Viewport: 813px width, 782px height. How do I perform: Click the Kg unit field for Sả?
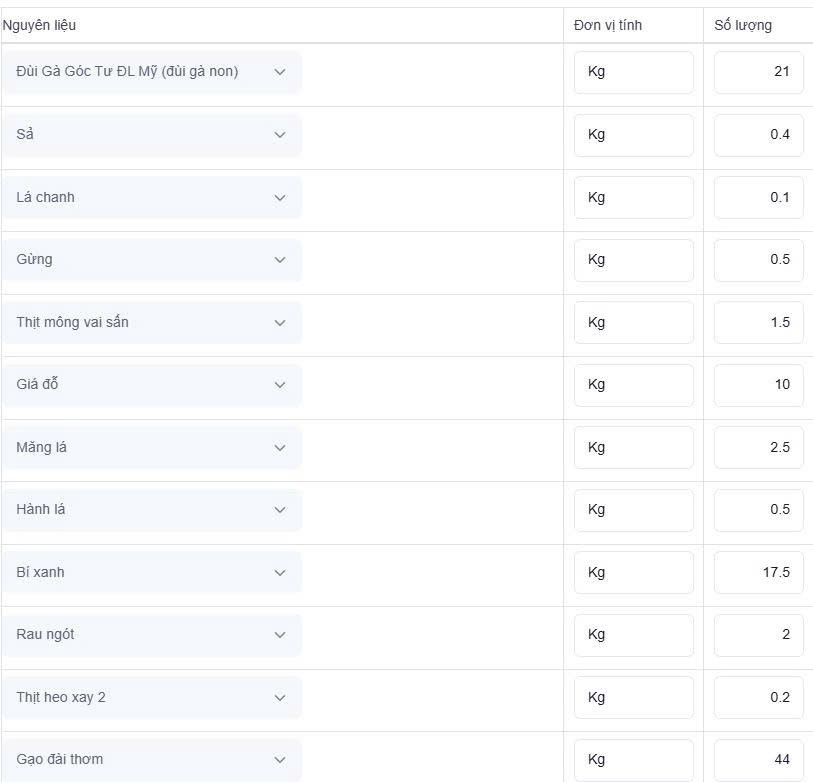(x=634, y=135)
